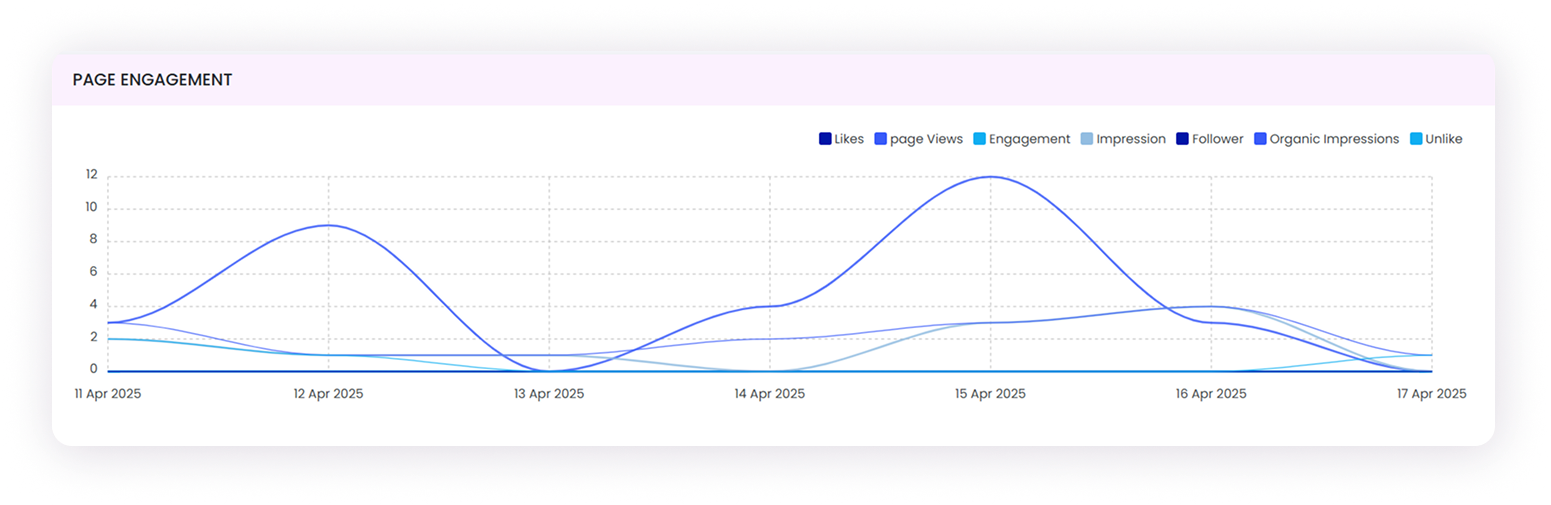Image resolution: width=1551 pixels, height=505 pixels.
Task: Select the 11 Apr 2025 axis label
Action: tap(106, 394)
